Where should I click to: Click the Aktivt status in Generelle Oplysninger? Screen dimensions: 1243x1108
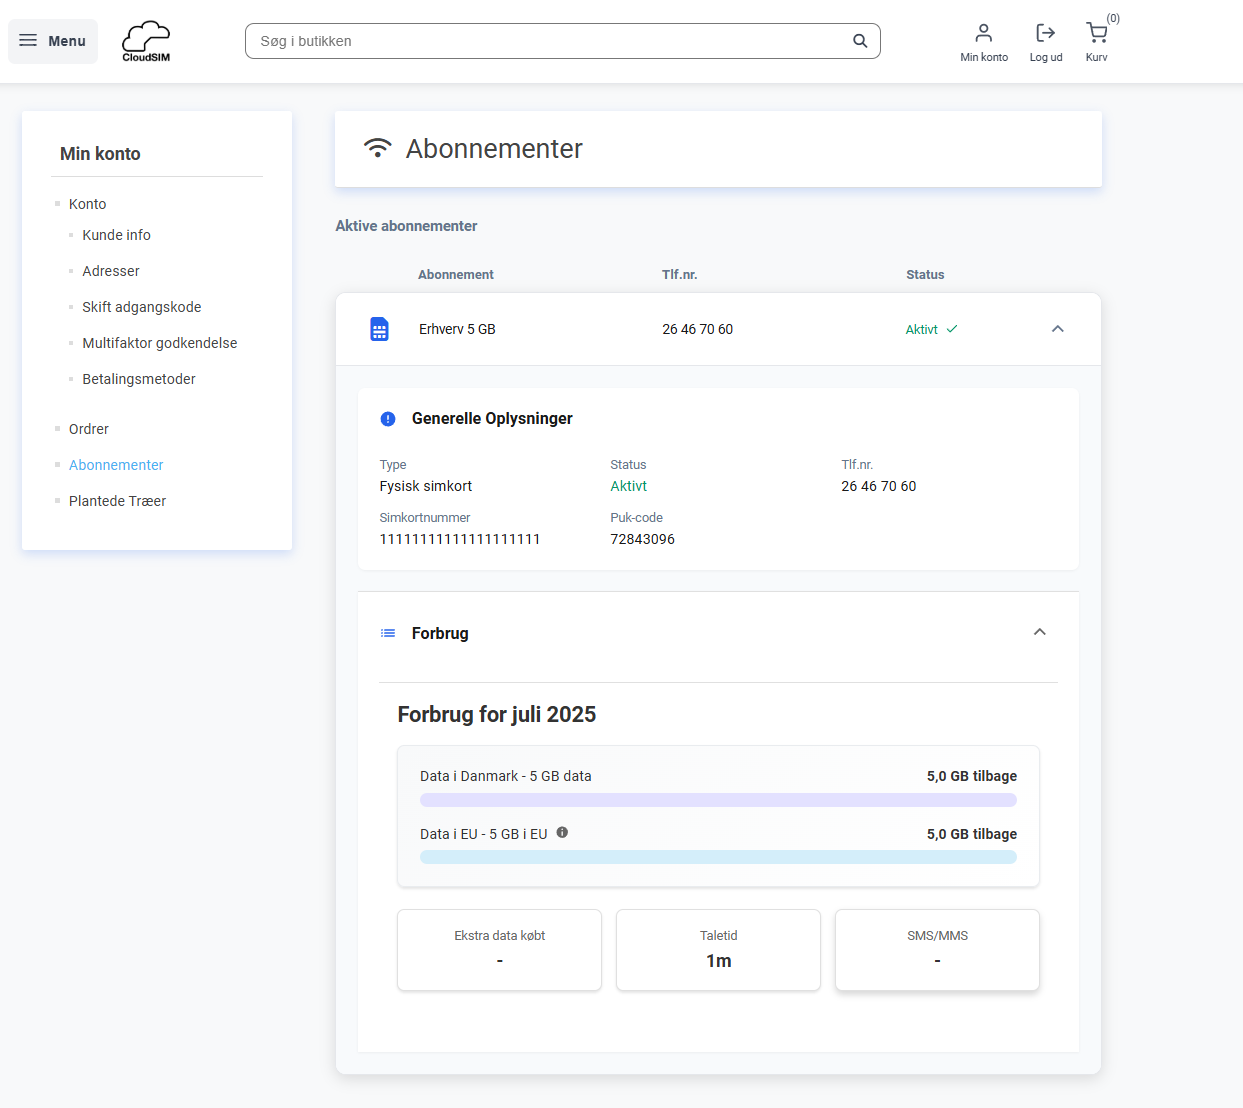(629, 486)
